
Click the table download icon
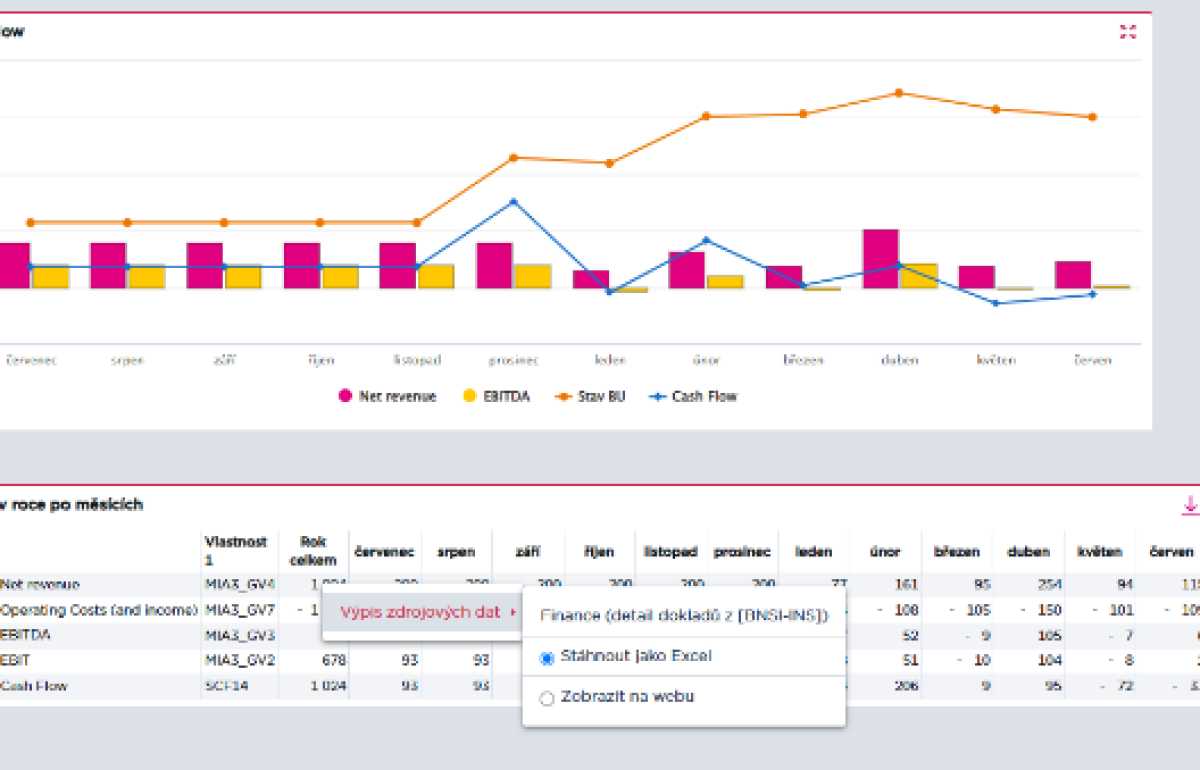pyautogui.click(x=1190, y=506)
